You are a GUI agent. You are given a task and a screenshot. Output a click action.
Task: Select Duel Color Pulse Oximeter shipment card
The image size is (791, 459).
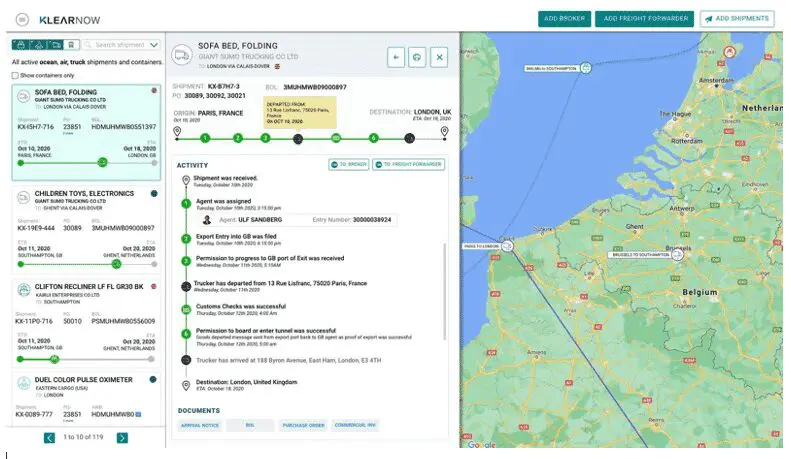(x=86, y=399)
